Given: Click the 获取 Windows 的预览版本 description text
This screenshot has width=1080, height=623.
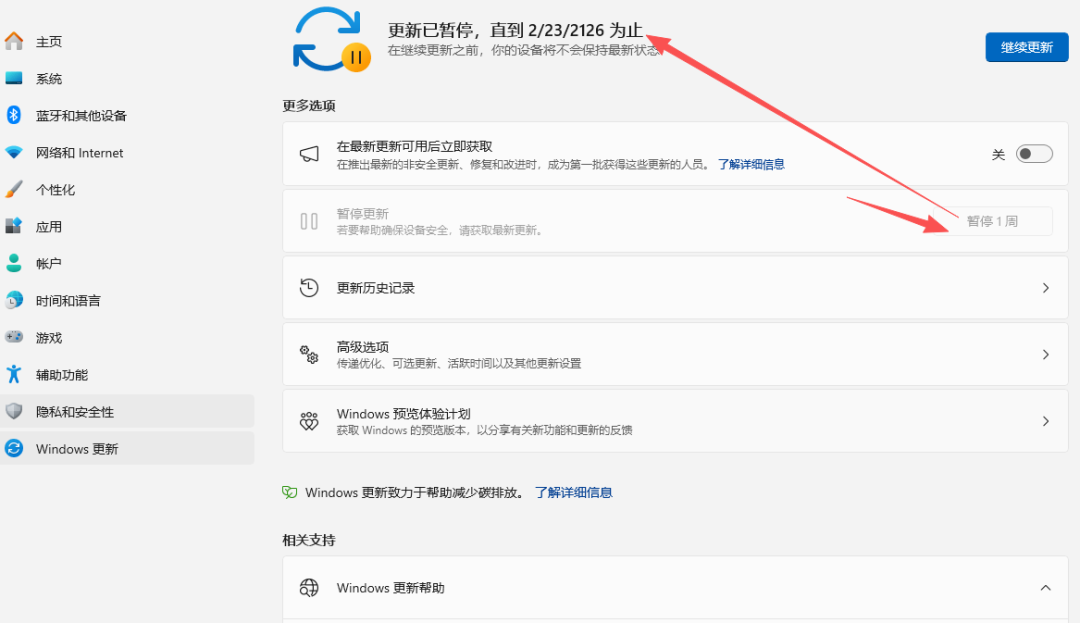Looking at the screenshot, I should [x=484, y=430].
